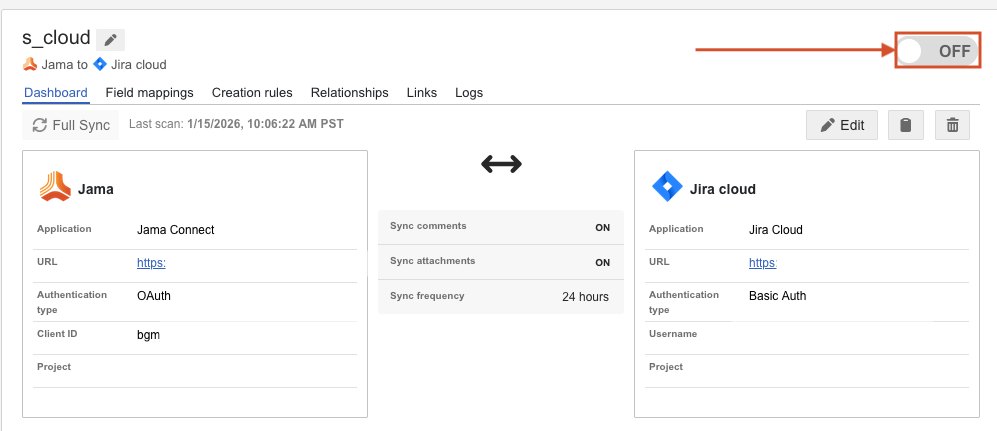The height and width of the screenshot is (431, 997).
Task: Go to the Creation rules tab
Action: 252,93
